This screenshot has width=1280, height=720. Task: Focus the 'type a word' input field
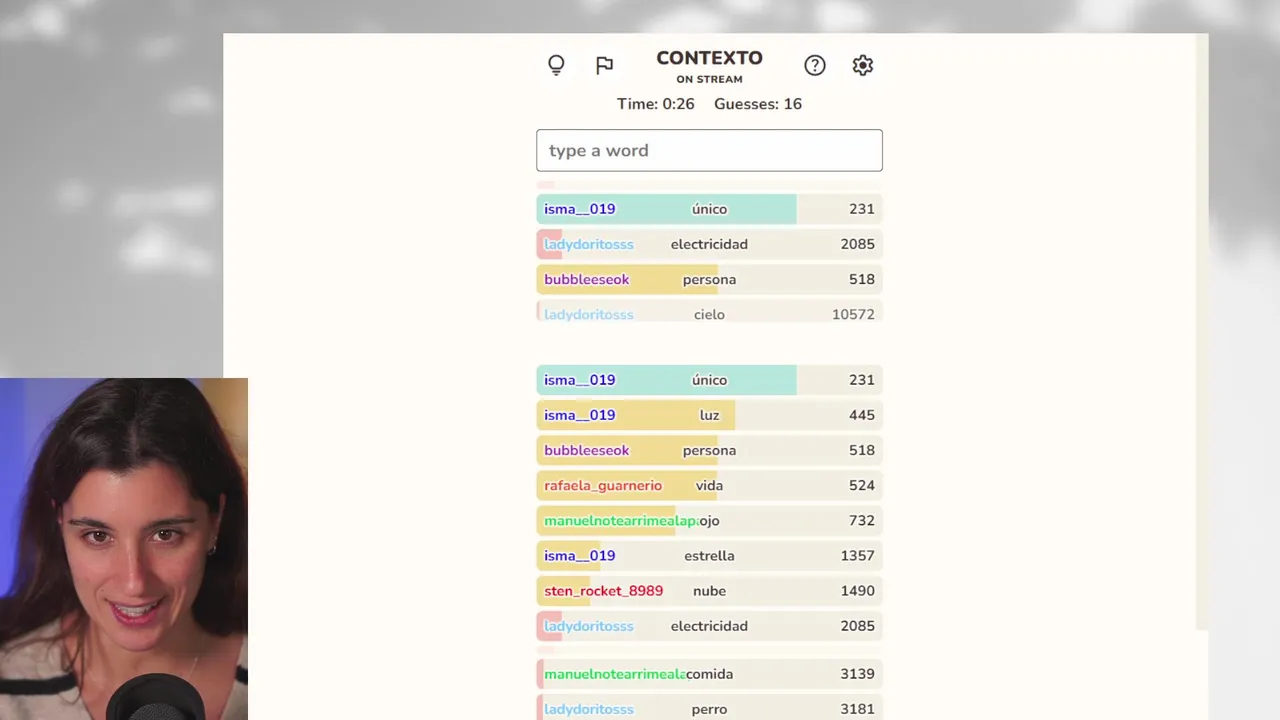(709, 150)
